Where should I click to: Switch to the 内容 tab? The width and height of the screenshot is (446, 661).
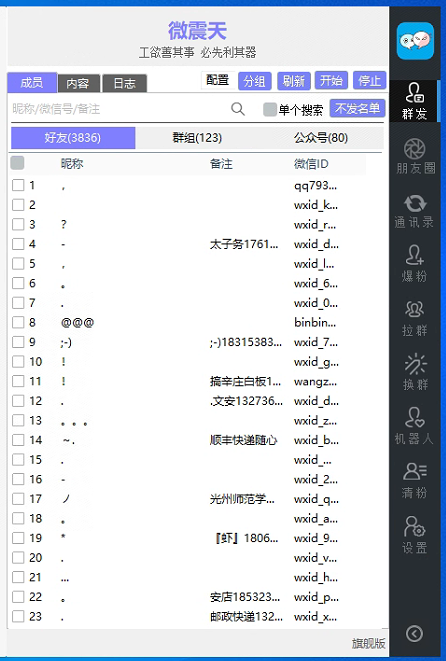point(78,83)
